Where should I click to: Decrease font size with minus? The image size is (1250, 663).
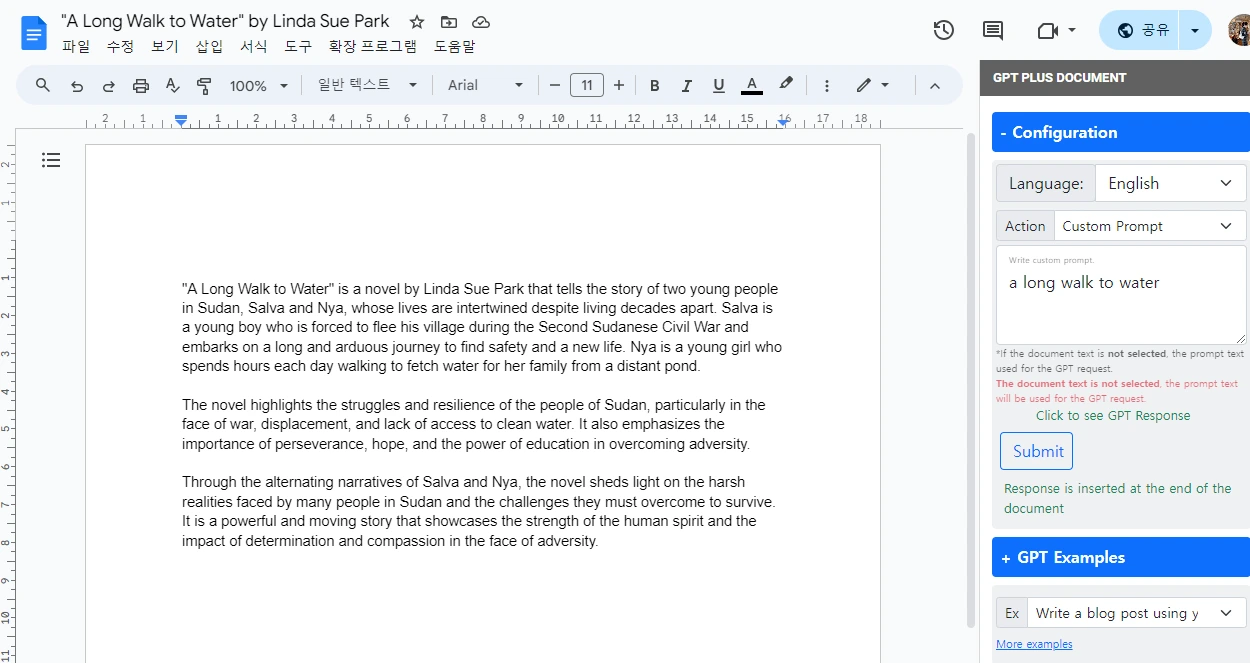[555, 85]
